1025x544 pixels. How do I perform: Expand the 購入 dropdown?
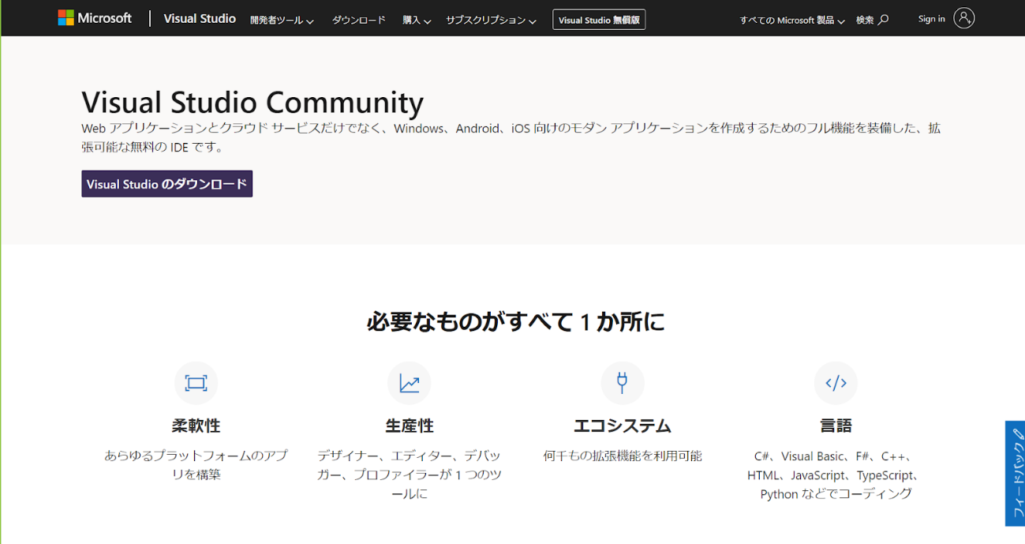[416, 20]
